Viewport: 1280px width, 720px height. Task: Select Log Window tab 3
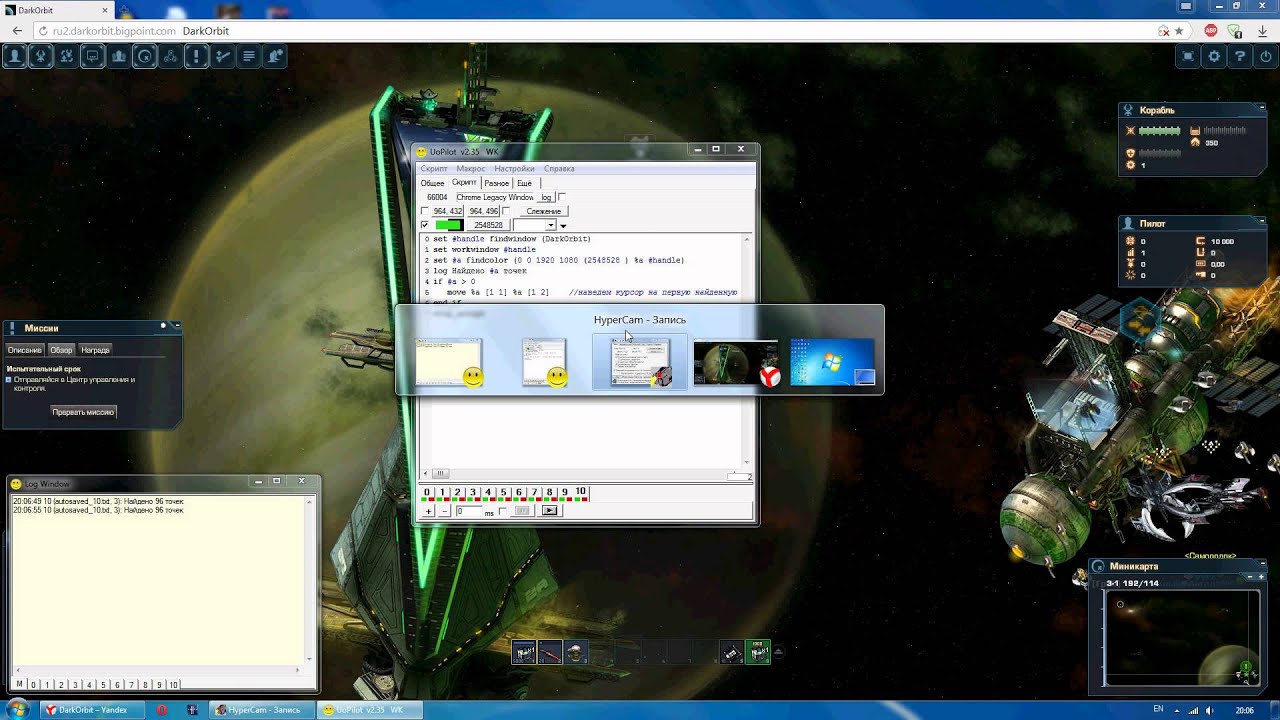click(75, 685)
